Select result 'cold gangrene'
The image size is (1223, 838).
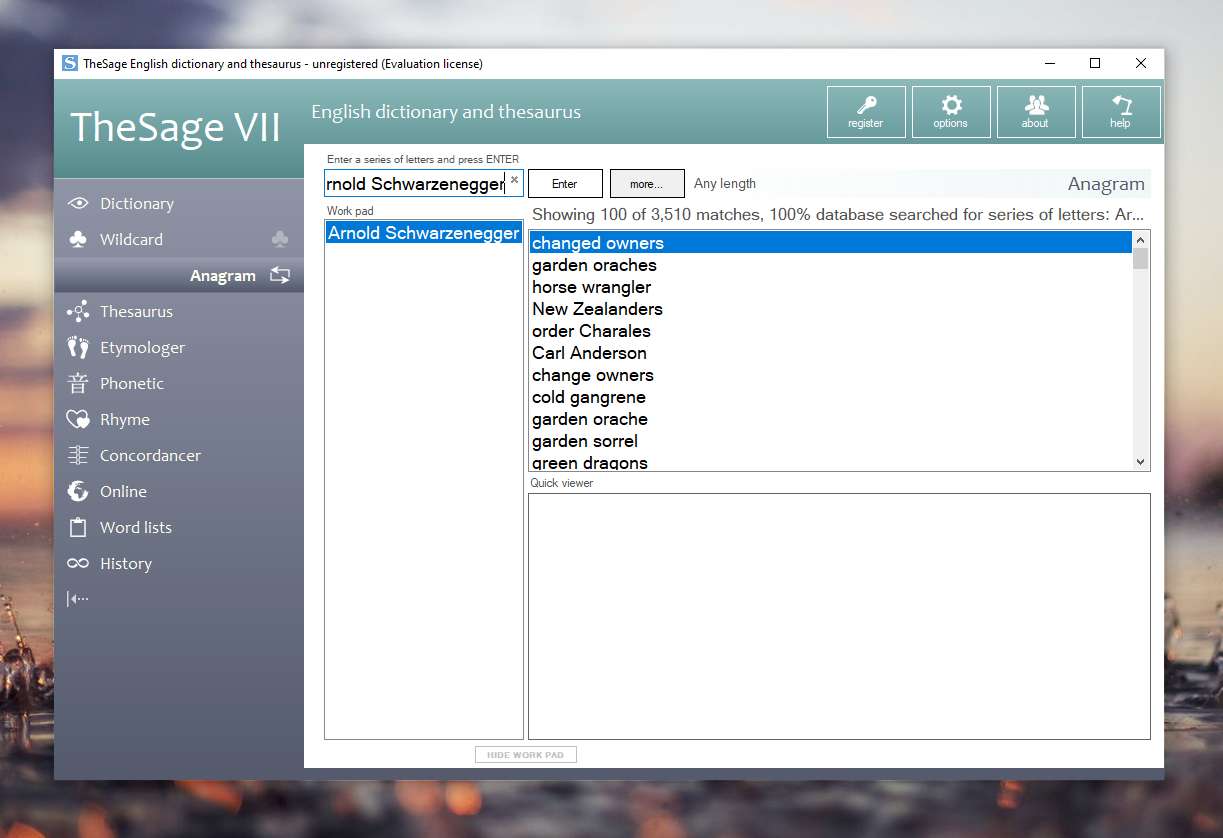click(830, 397)
